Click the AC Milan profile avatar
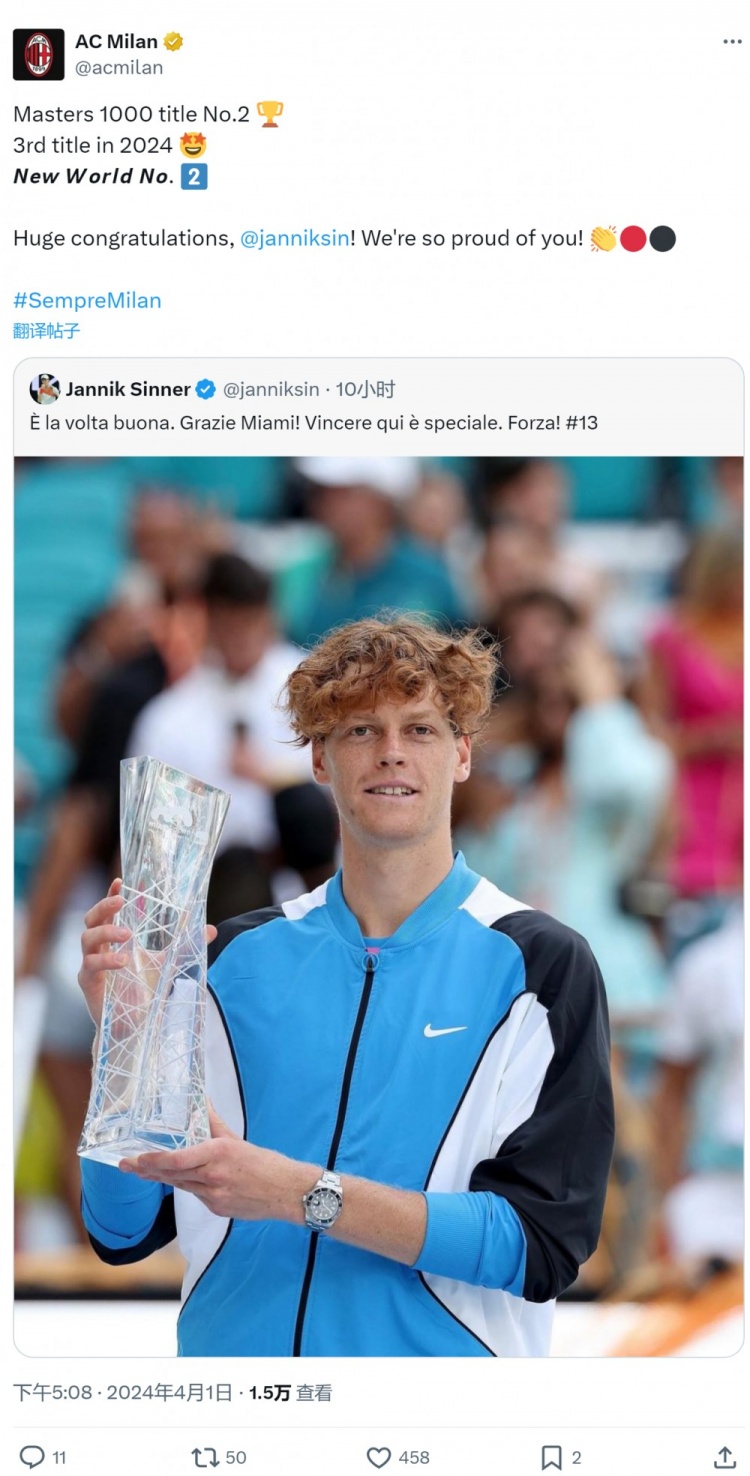 pyautogui.click(x=38, y=54)
